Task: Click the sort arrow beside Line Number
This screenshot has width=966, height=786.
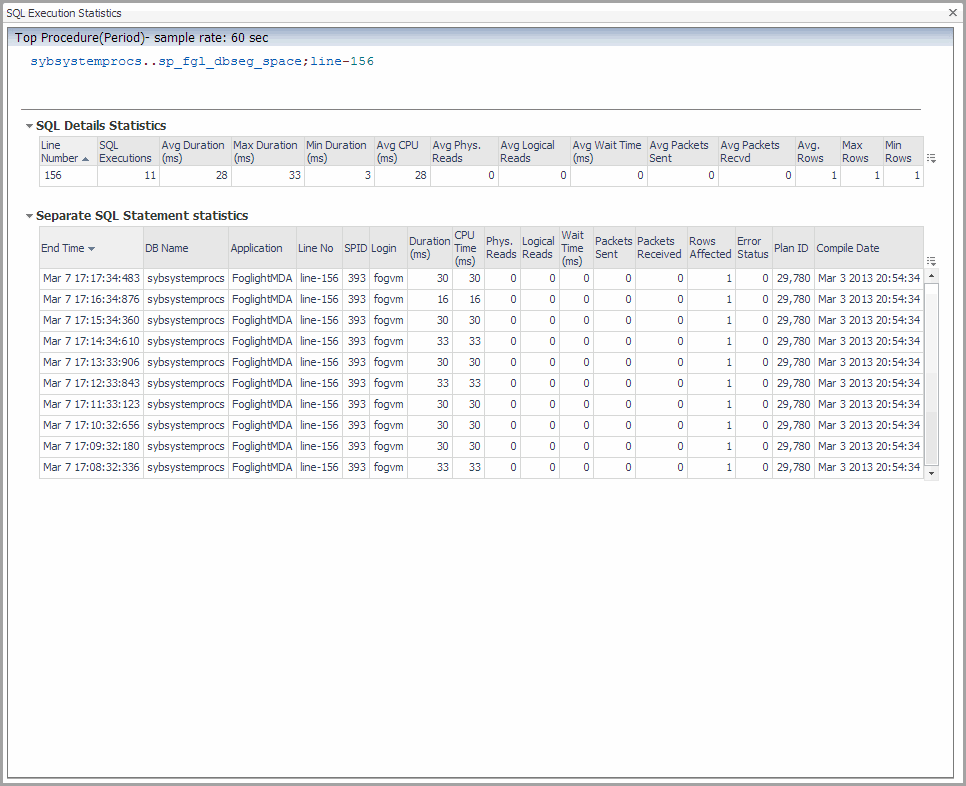Action: click(85, 159)
